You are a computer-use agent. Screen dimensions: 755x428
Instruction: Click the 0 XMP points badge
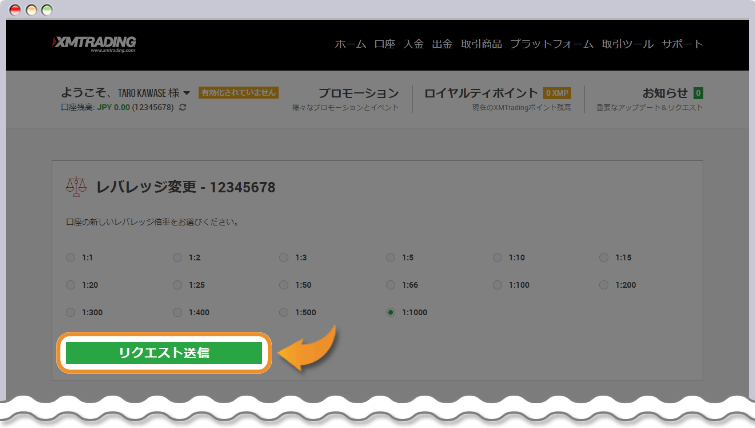(x=557, y=93)
